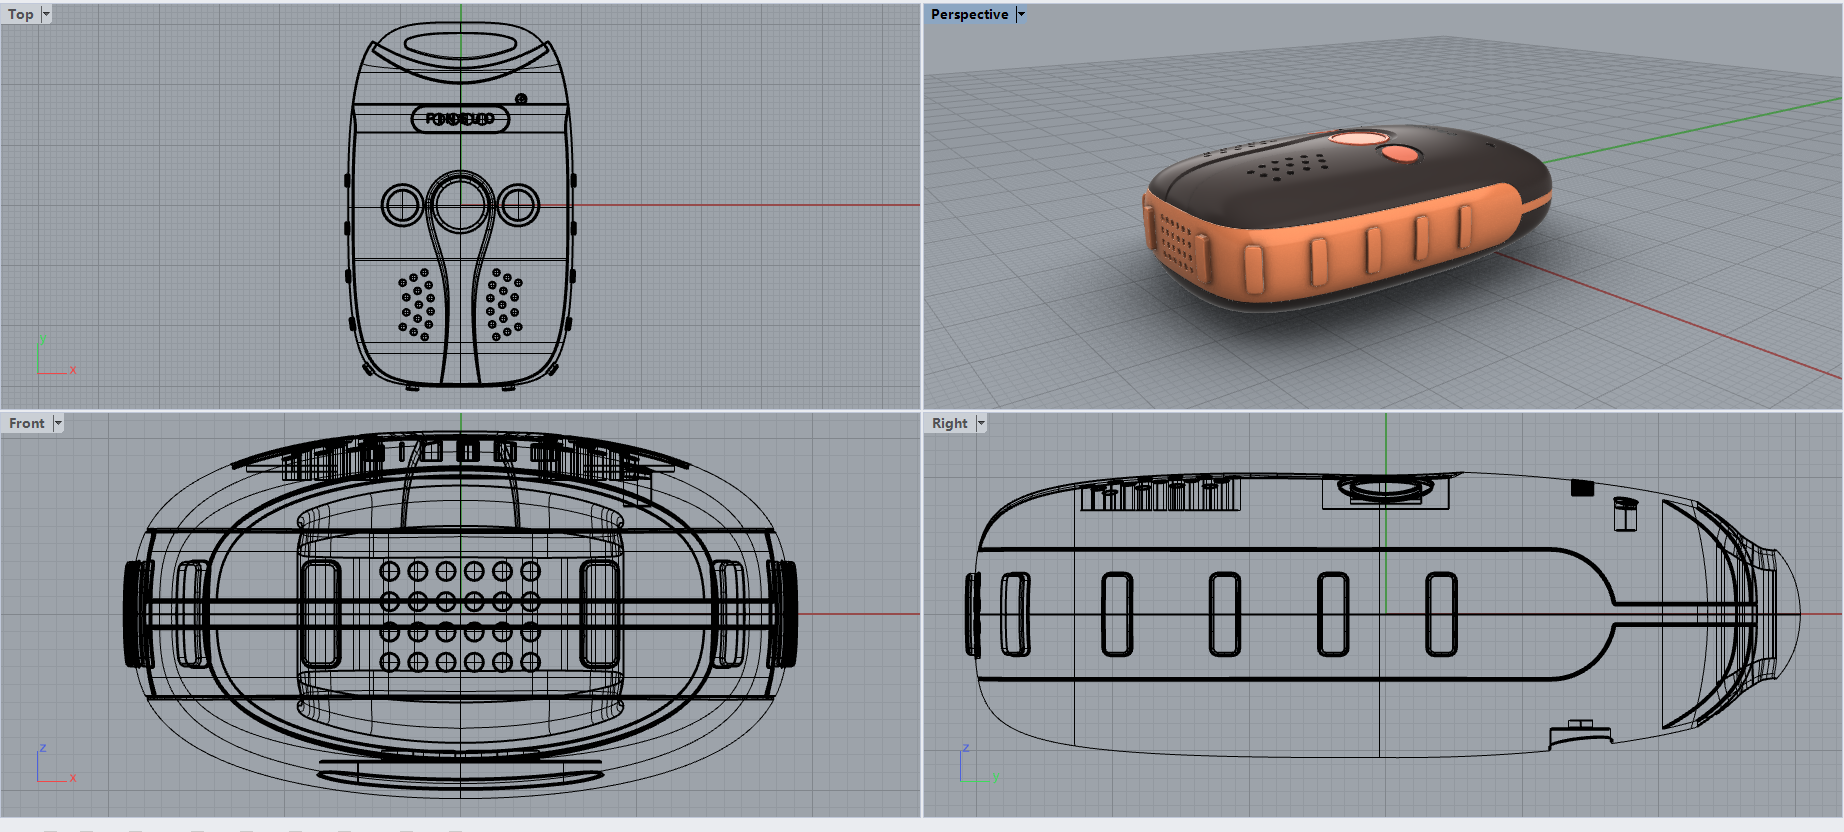Select the left speaker grille in Top view
This screenshot has width=1844, height=832.
[x=417, y=304]
